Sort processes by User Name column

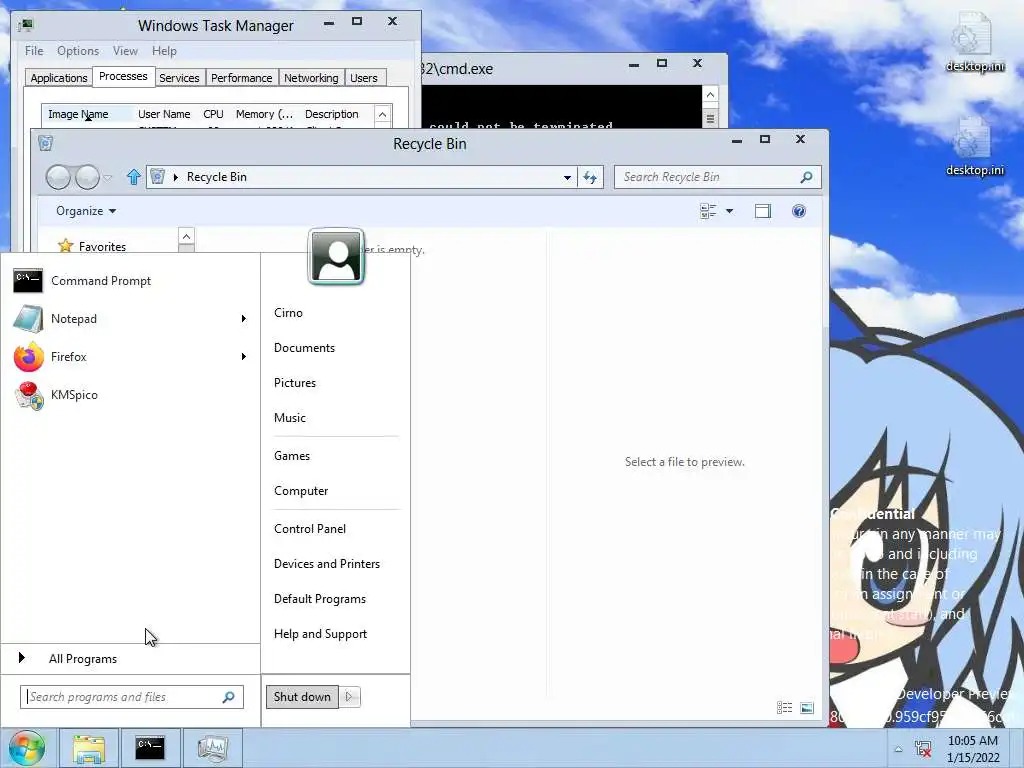click(164, 114)
